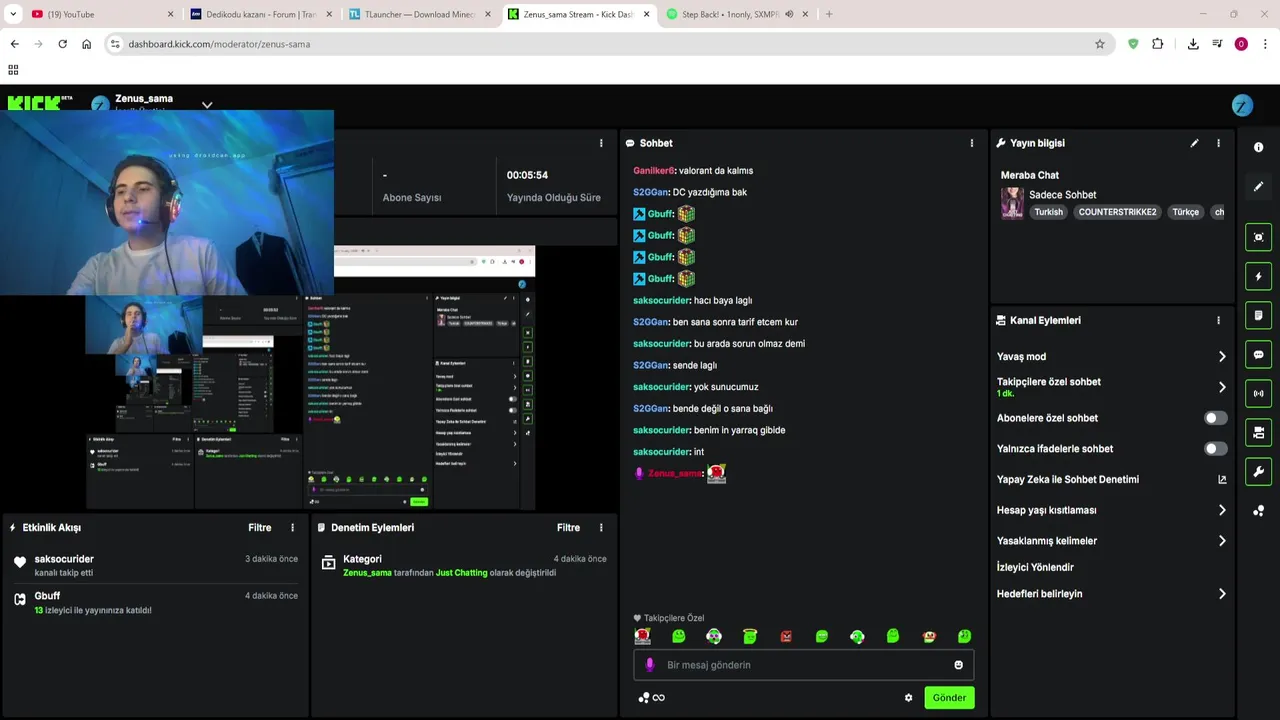The image size is (1280, 720).
Task: Open Chrome downloads icon
Action: (x=1193, y=44)
